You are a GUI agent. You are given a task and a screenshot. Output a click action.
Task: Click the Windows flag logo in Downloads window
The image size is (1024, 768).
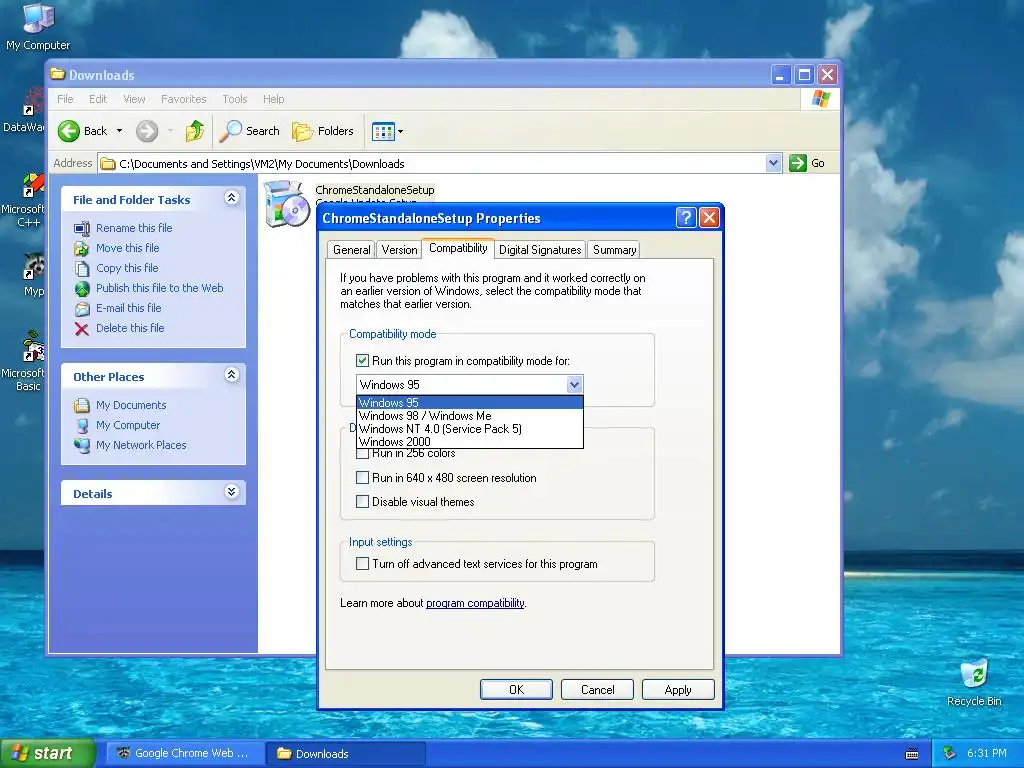[820, 99]
